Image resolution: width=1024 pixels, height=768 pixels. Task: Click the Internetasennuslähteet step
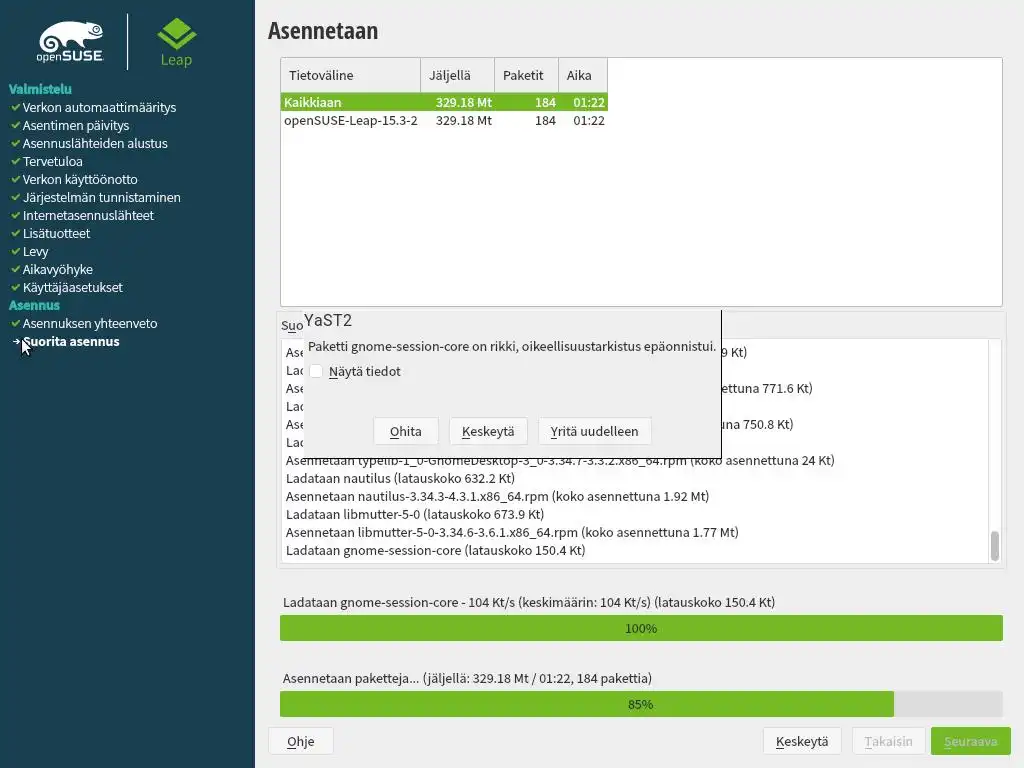[88, 216]
